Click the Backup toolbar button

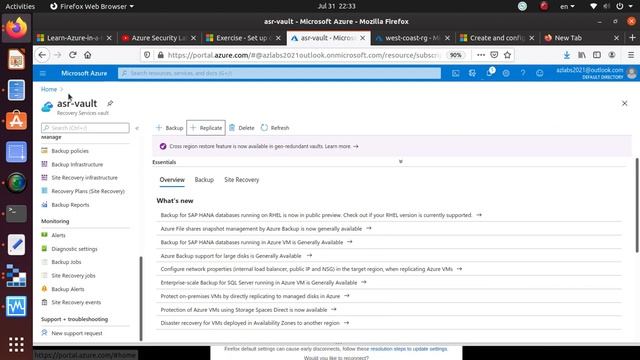click(169, 128)
